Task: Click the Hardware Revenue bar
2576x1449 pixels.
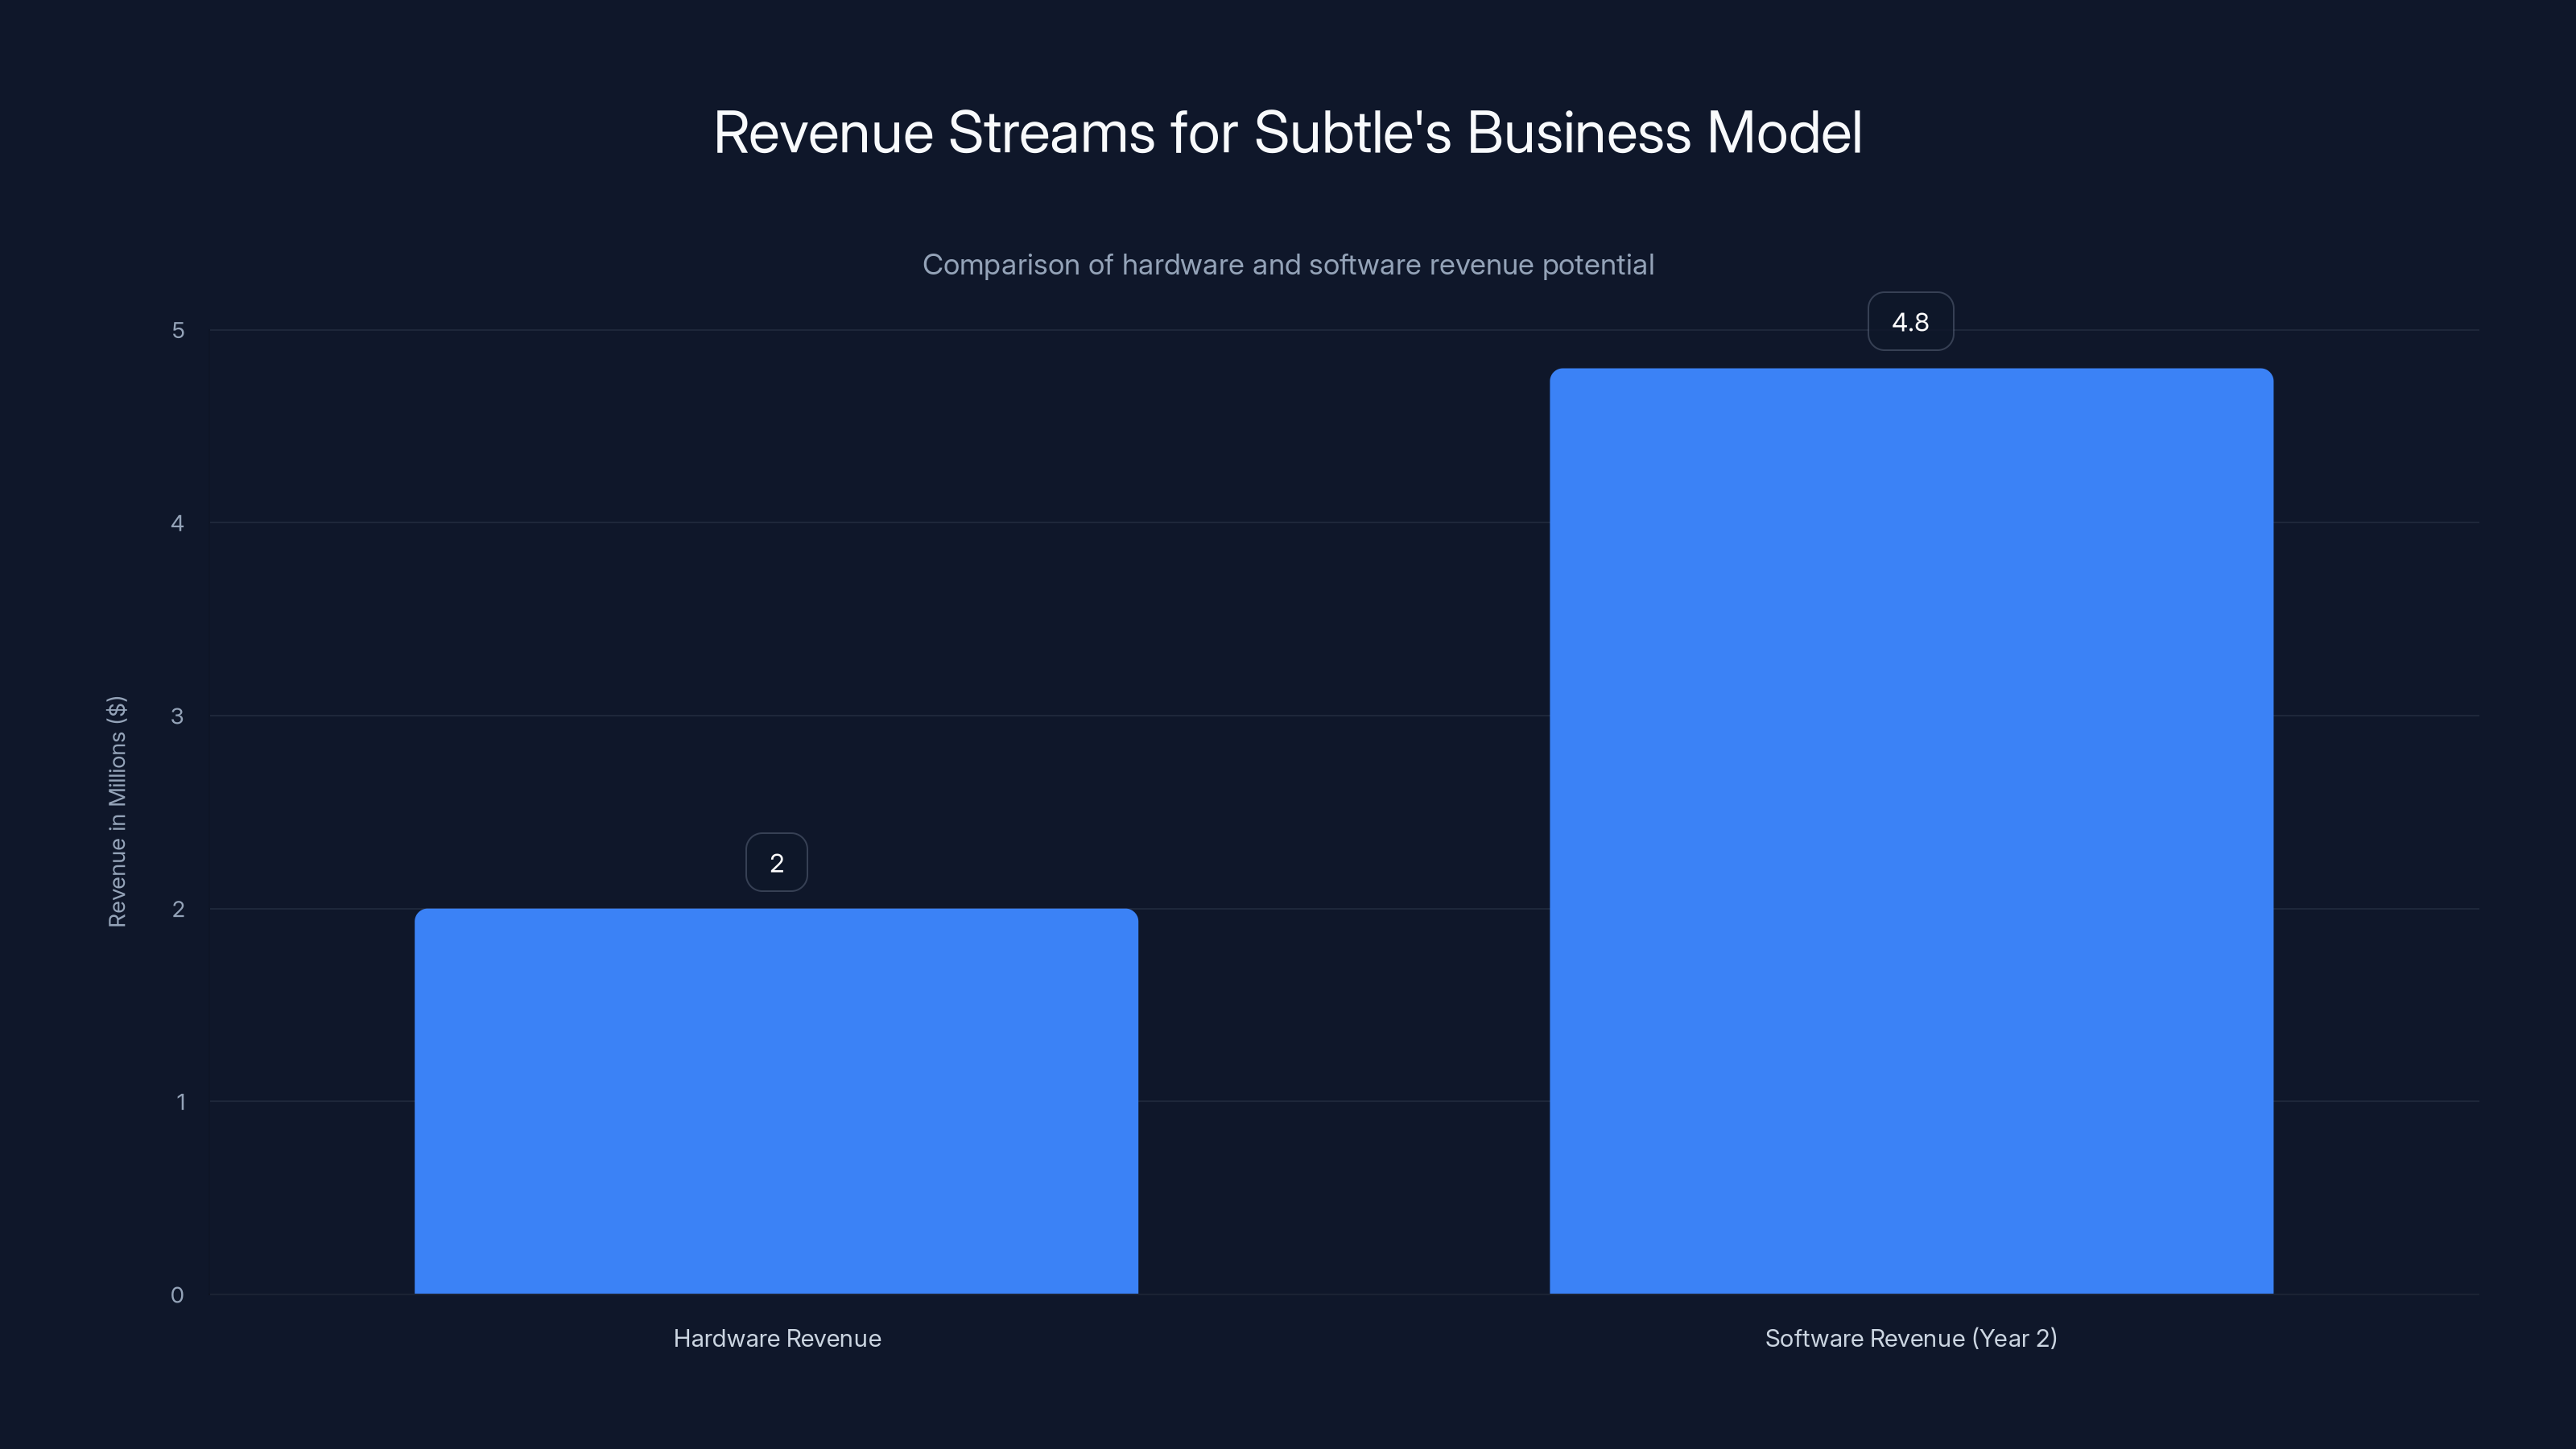Action: [778, 1100]
